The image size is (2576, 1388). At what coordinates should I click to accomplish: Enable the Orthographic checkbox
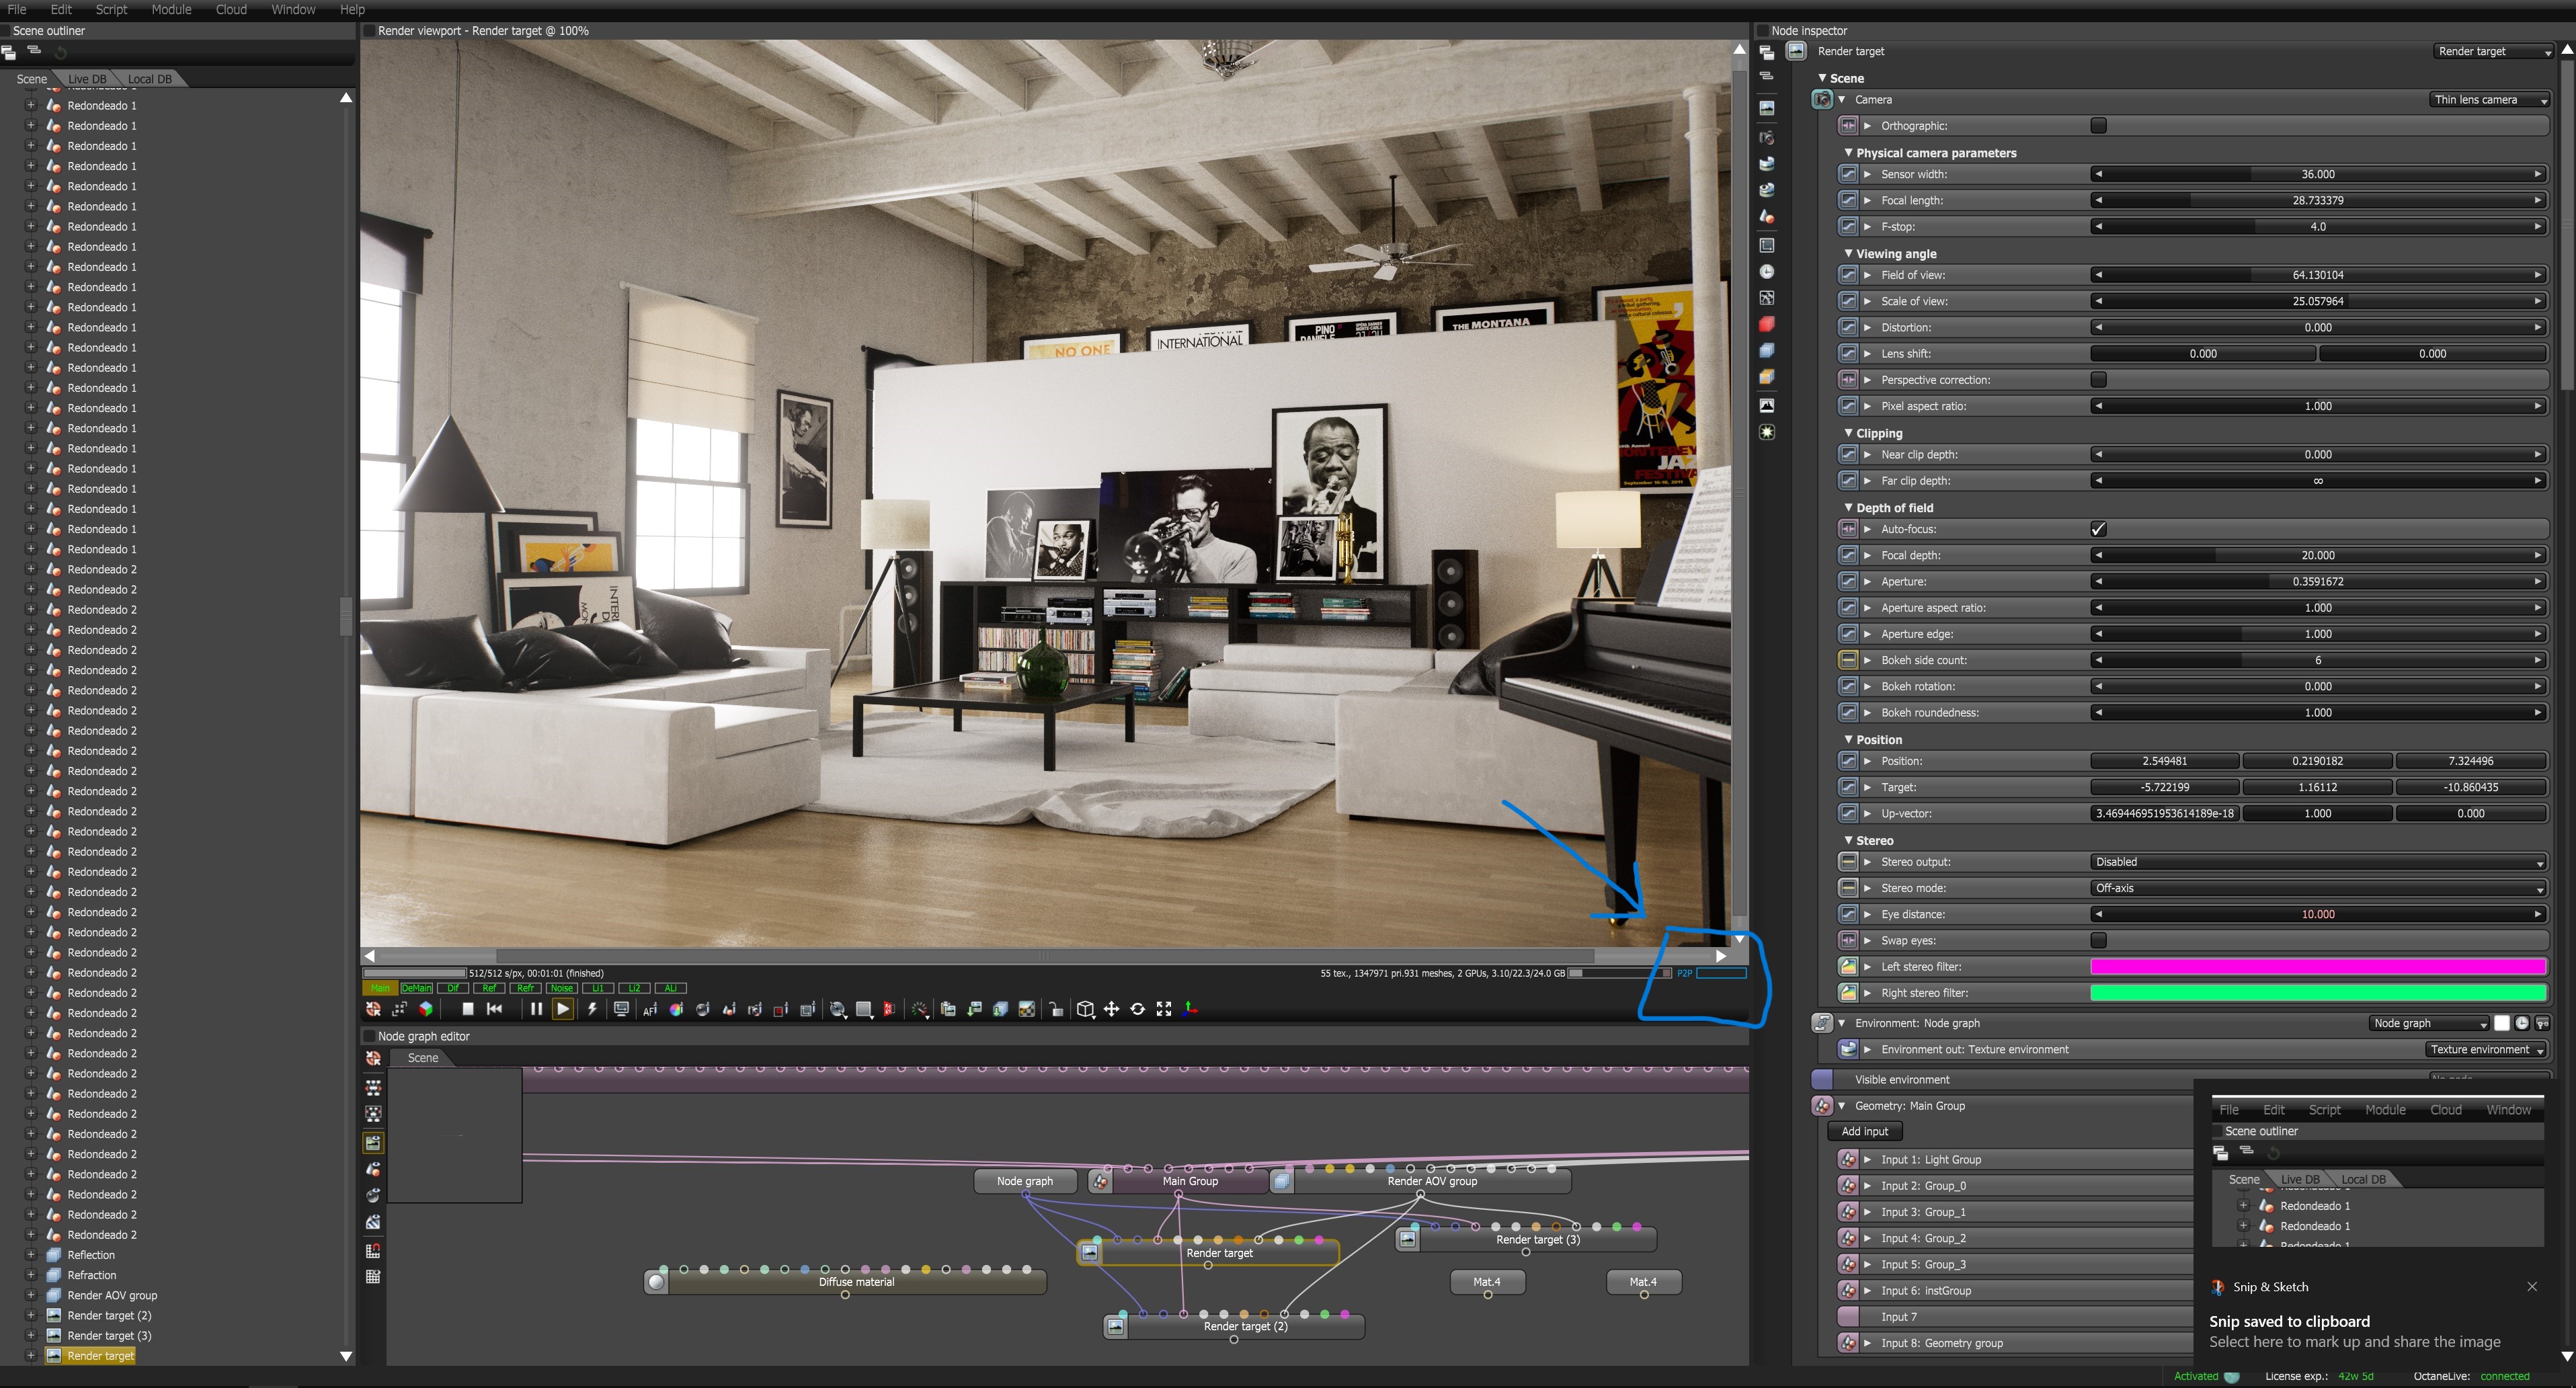(x=2098, y=125)
